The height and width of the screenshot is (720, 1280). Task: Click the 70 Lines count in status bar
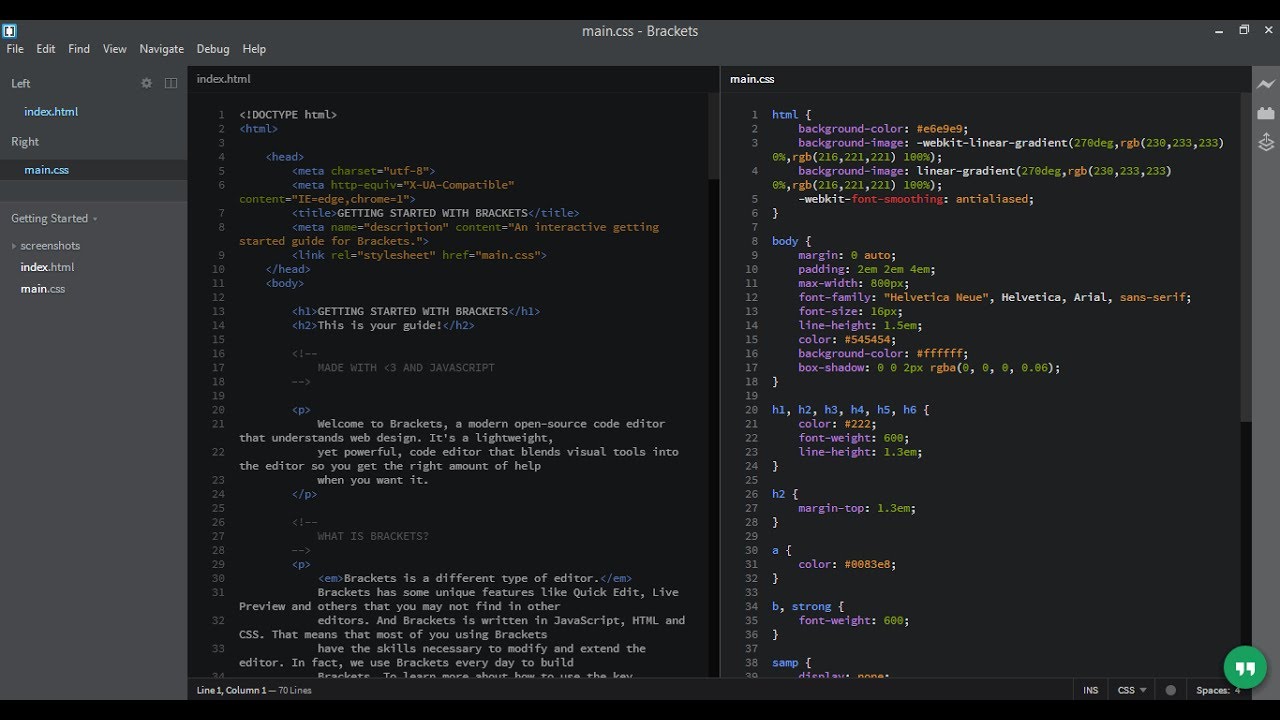[294, 690]
